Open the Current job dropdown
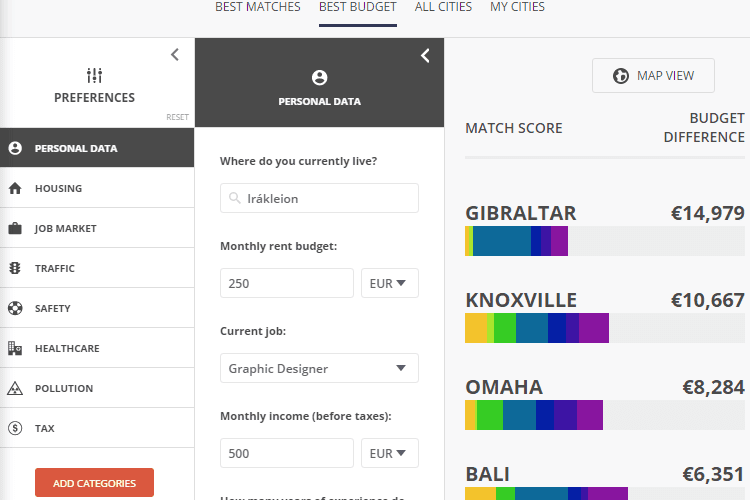The width and height of the screenshot is (750, 500). point(320,368)
